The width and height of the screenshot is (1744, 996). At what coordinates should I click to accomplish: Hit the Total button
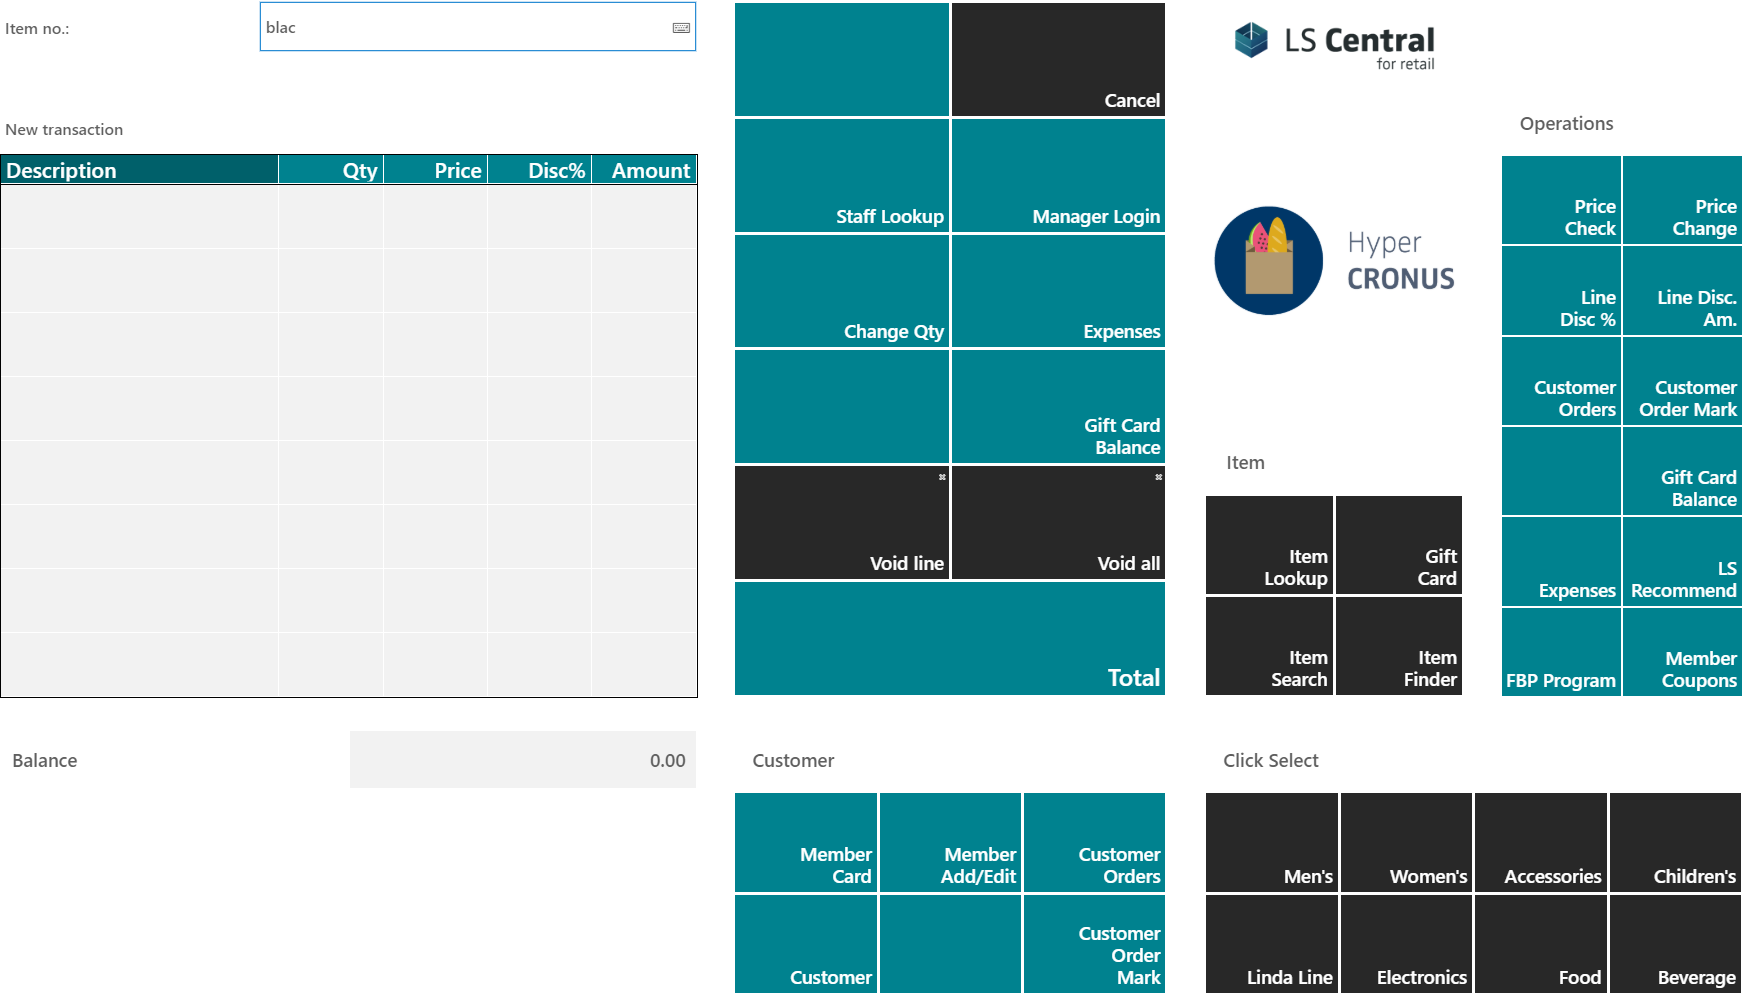[x=949, y=639]
